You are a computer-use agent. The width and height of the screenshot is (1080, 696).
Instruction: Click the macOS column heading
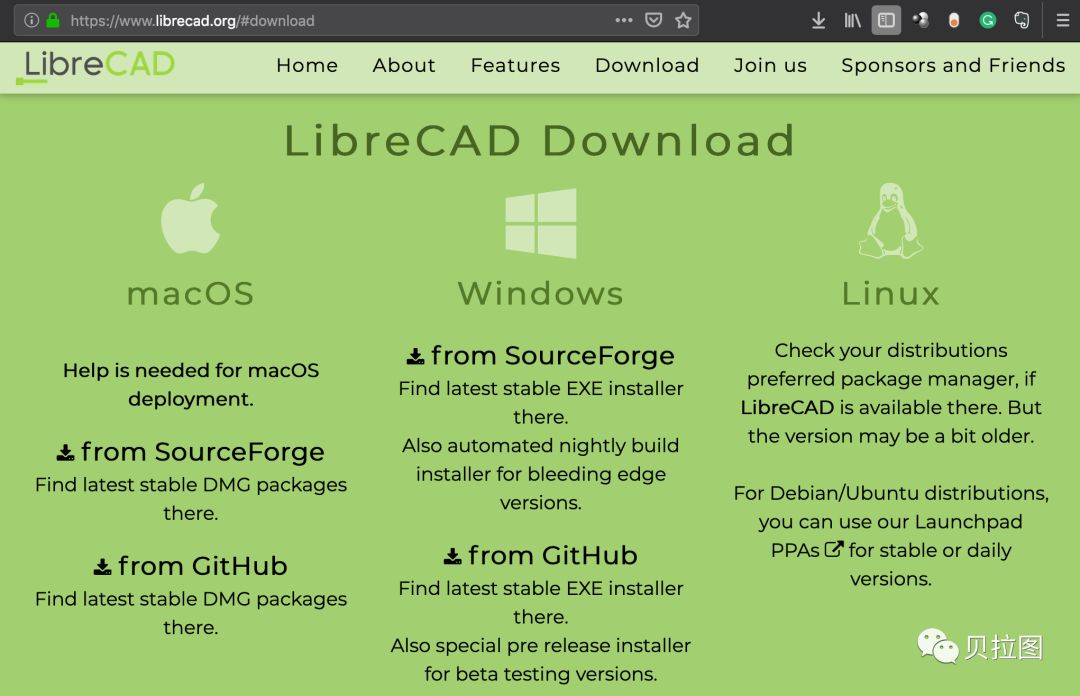click(x=191, y=294)
